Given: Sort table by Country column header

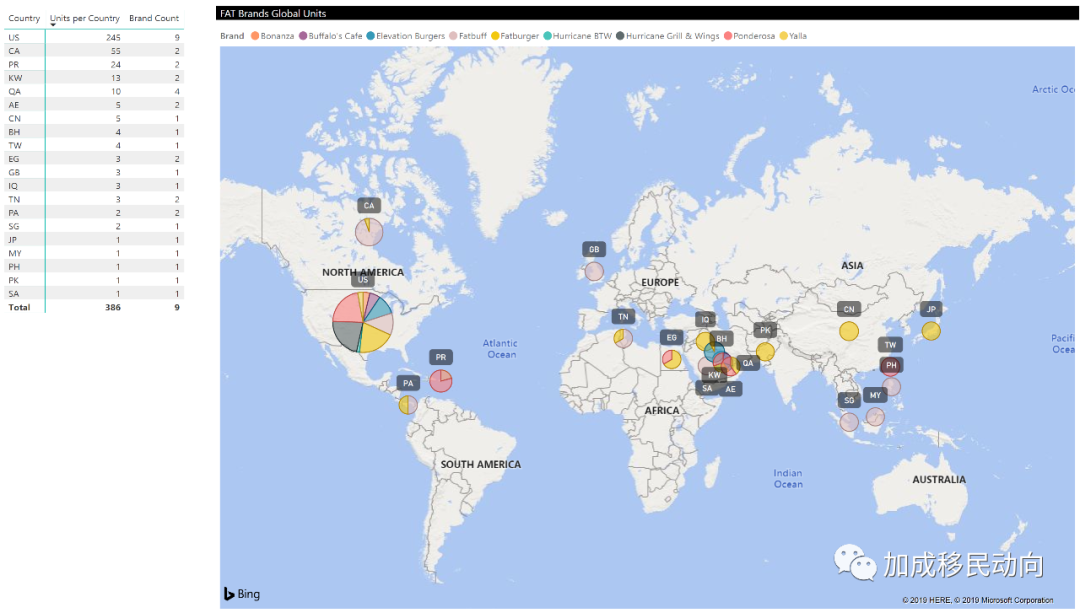Looking at the screenshot, I should click(x=24, y=18).
